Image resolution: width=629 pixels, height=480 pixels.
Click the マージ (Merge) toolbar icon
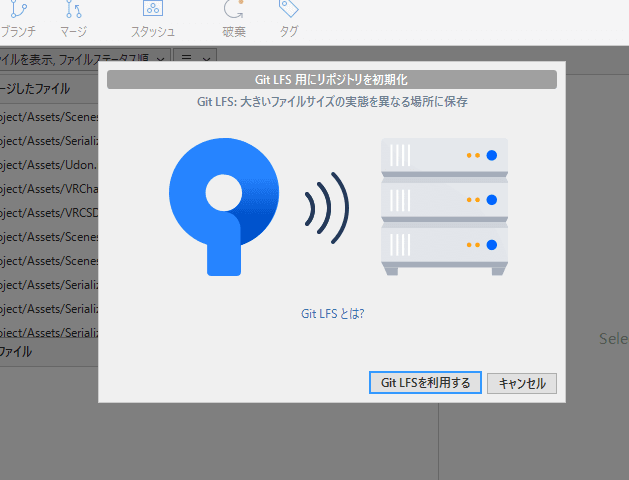pos(73,12)
